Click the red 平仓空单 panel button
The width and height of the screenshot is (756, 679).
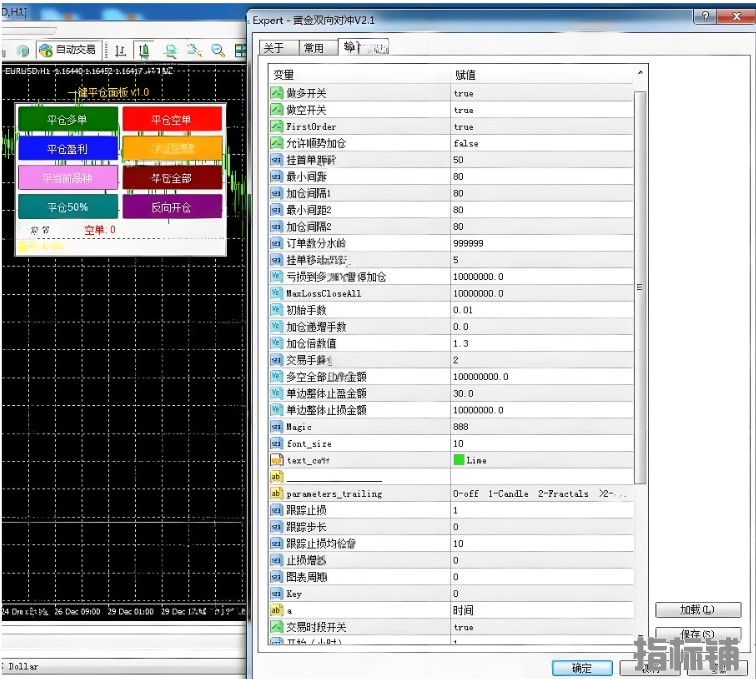[171, 120]
